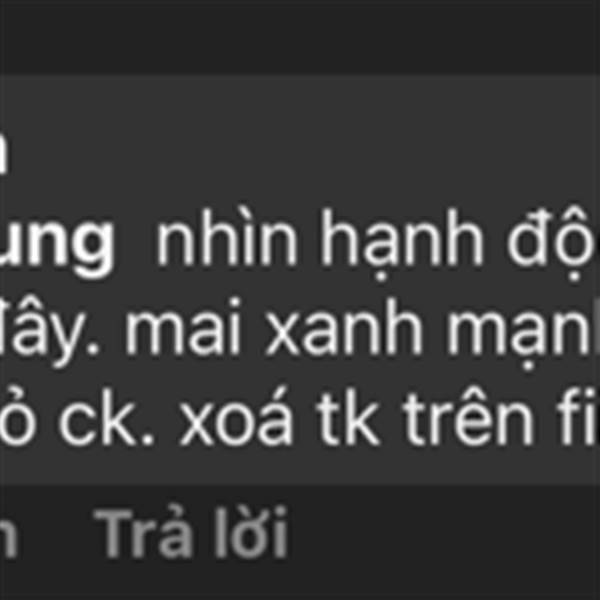This screenshot has width=600, height=600.
Task: Click the abbreviation 'tk' in the comment
Action: pos(349,416)
